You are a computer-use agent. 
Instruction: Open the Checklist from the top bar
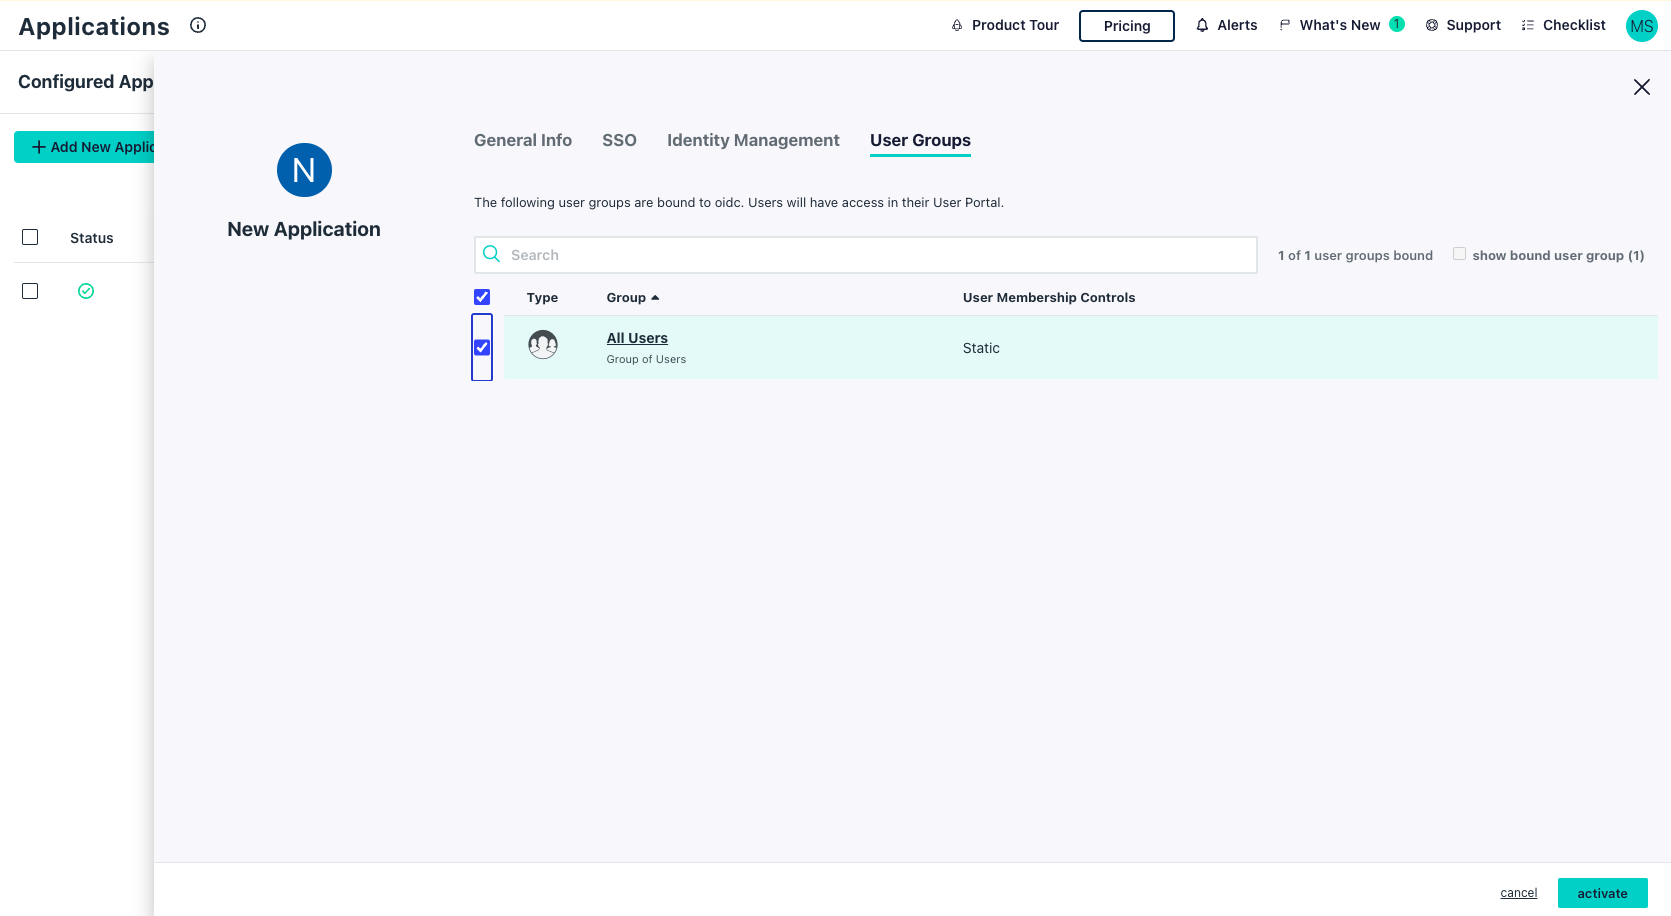pos(1563,25)
